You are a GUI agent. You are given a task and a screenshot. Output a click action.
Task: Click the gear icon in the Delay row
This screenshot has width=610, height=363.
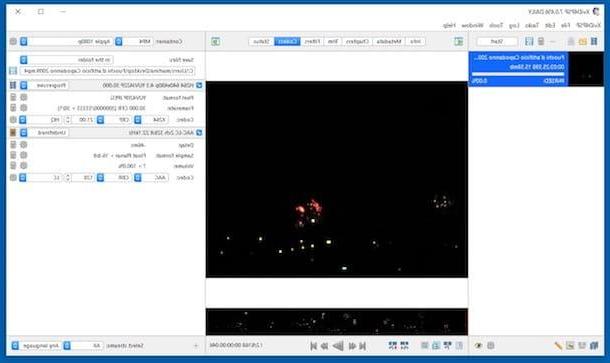23,145
